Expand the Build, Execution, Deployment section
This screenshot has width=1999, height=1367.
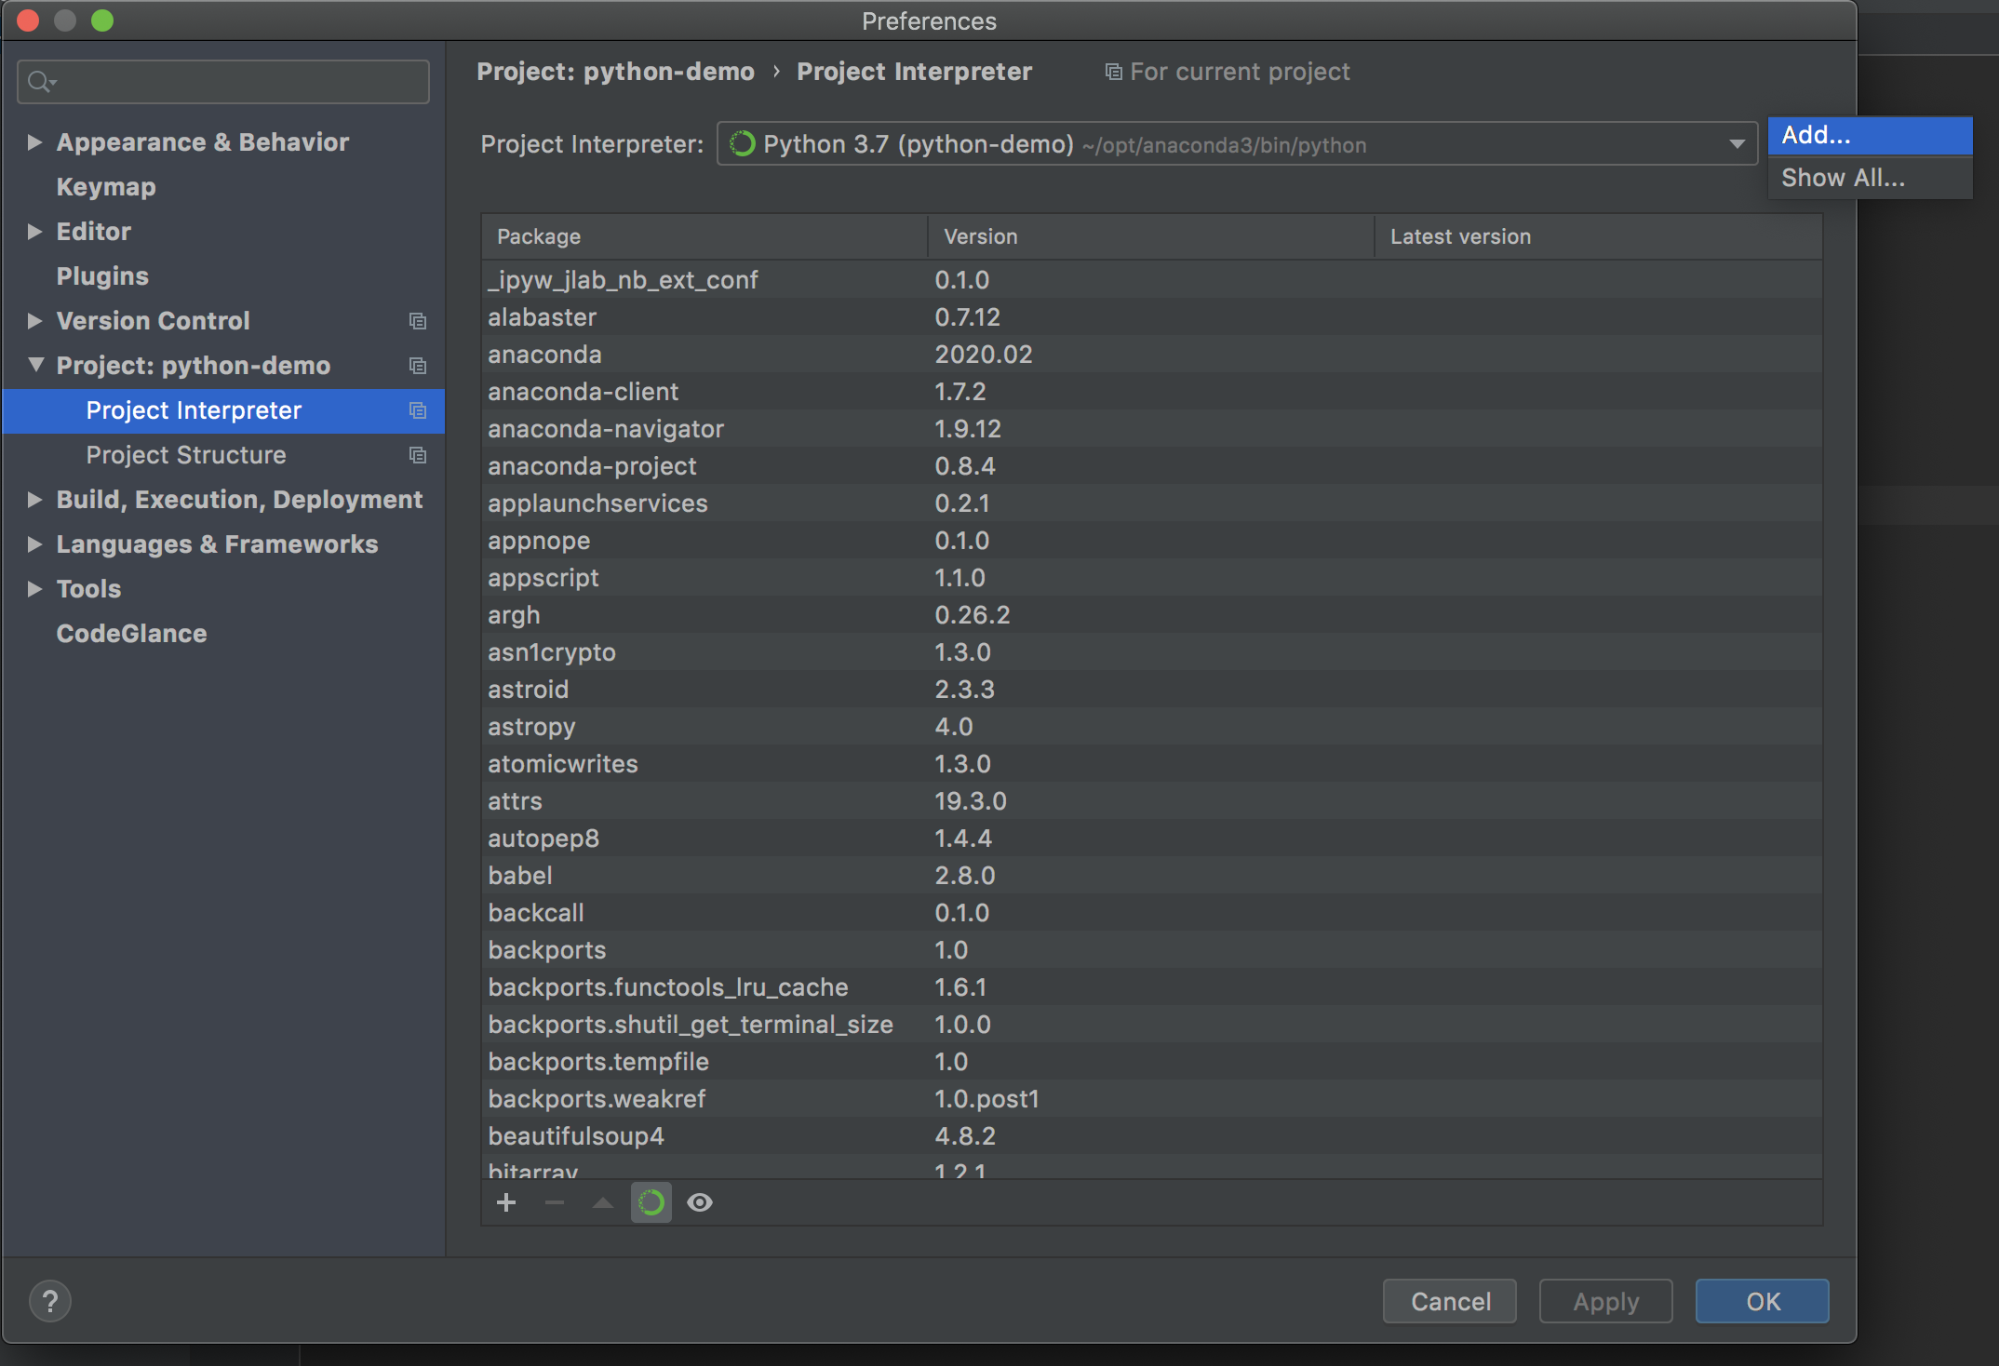[x=33, y=498]
